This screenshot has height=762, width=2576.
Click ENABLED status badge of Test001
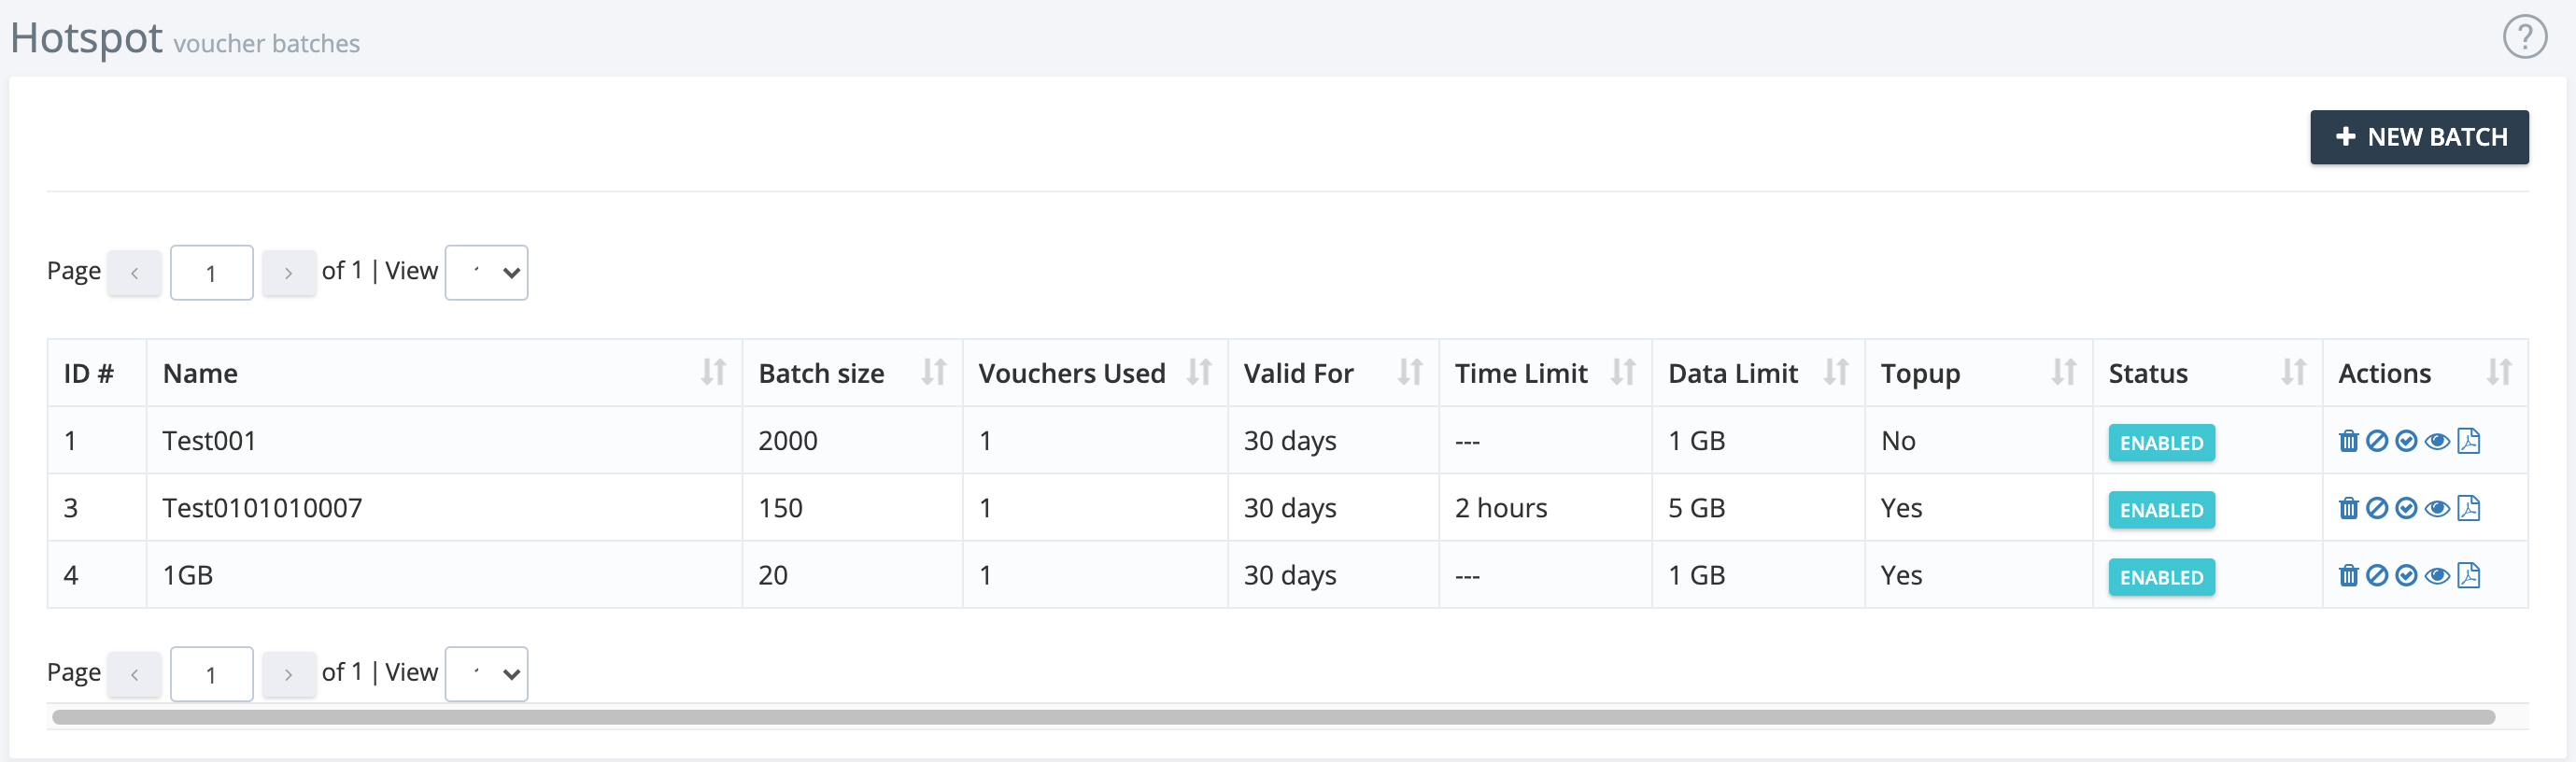(x=2161, y=443)
